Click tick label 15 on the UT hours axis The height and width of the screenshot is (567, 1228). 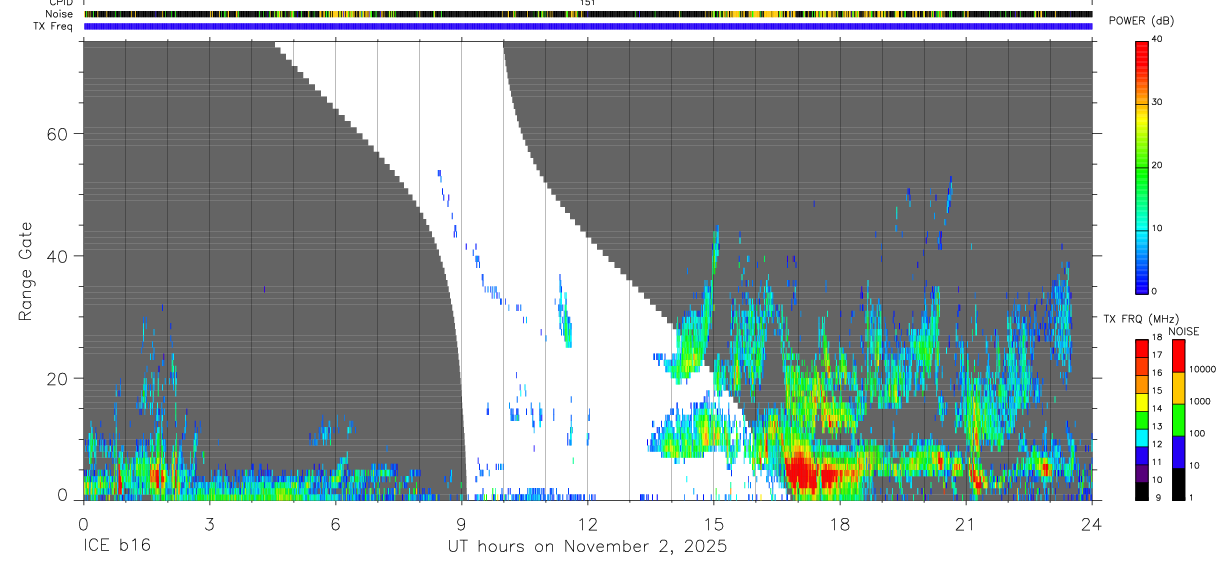click(714, 524)
